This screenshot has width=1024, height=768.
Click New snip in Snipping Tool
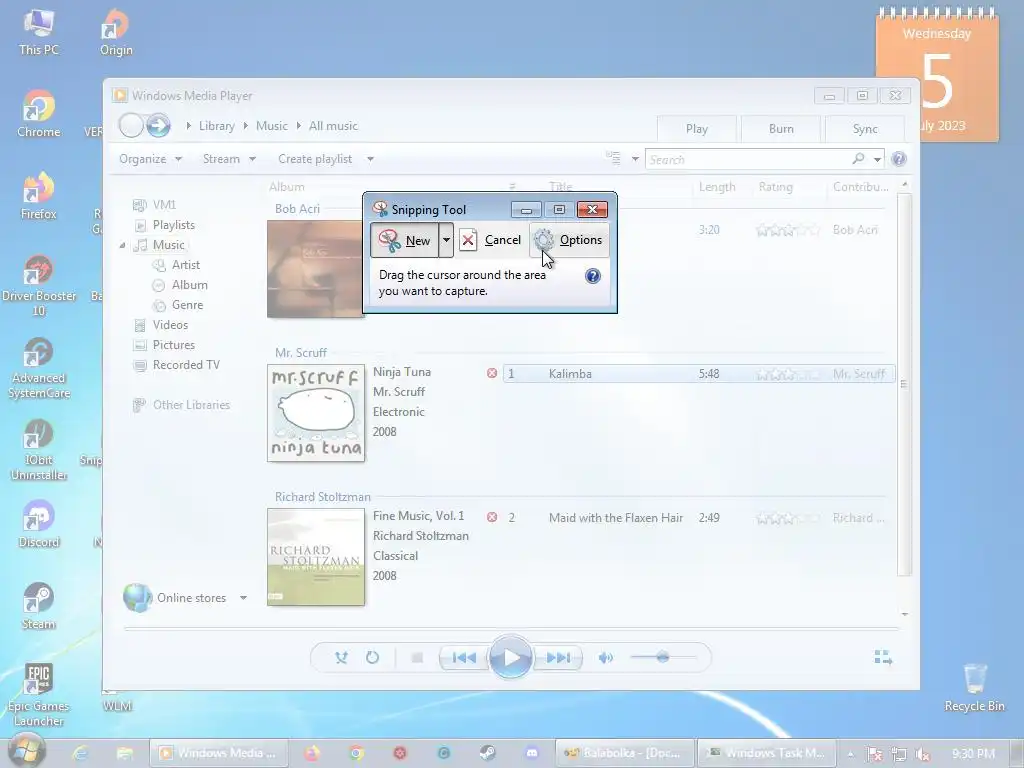405,240
